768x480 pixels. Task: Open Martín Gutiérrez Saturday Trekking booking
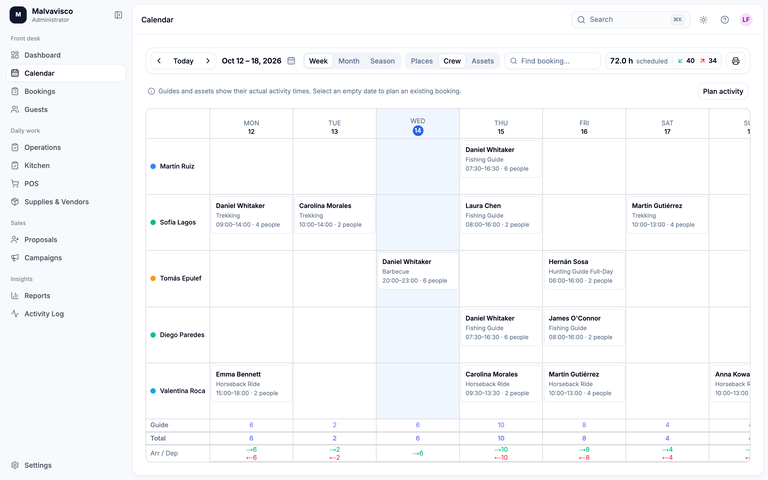tap(667, 215)
